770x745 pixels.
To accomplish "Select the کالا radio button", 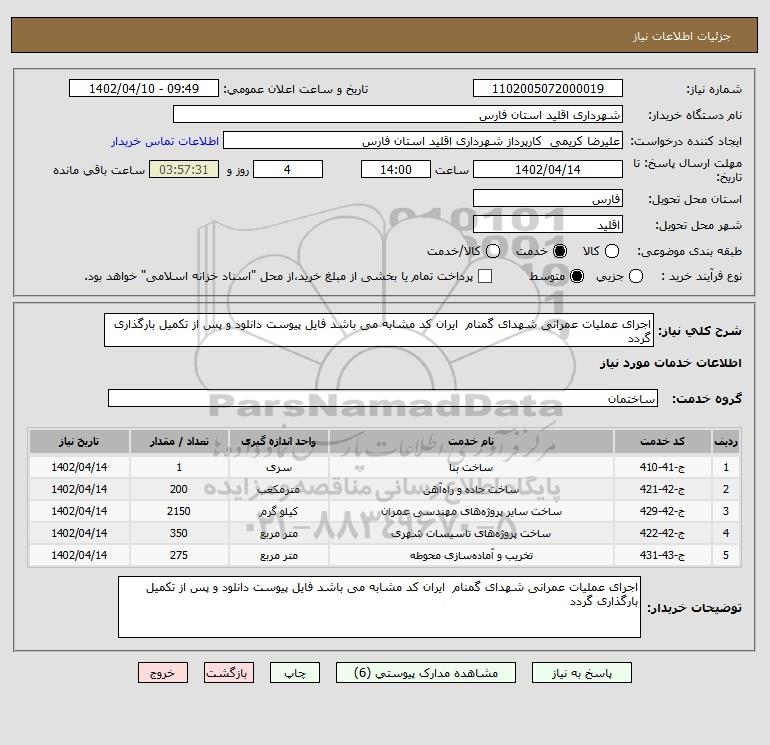I will [x=612, y=251].
